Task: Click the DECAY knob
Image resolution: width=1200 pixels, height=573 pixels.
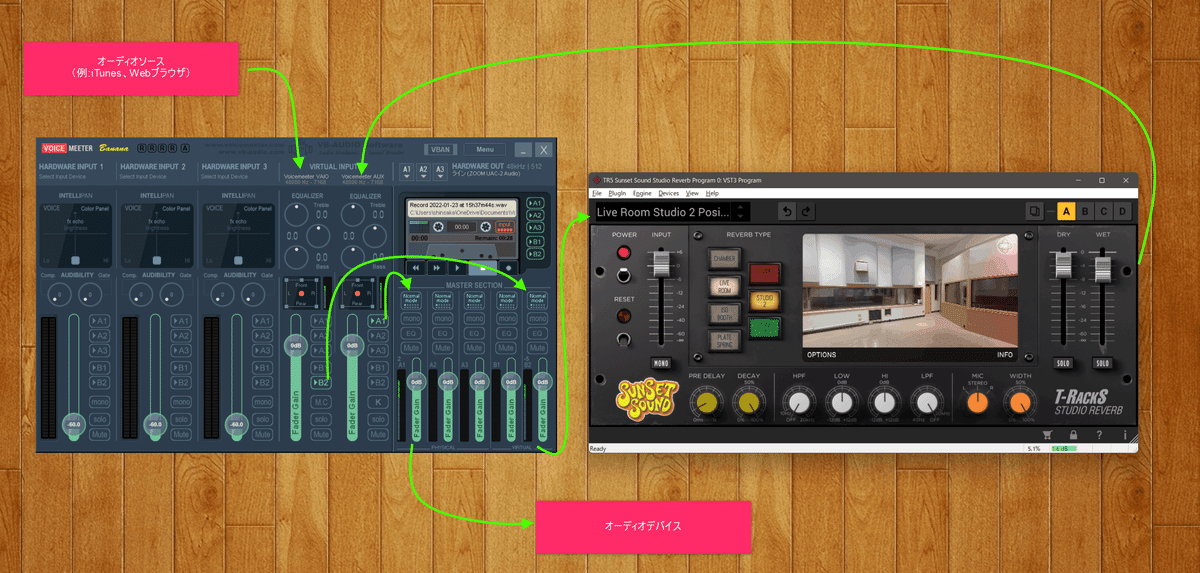Action: click(748, 403)
